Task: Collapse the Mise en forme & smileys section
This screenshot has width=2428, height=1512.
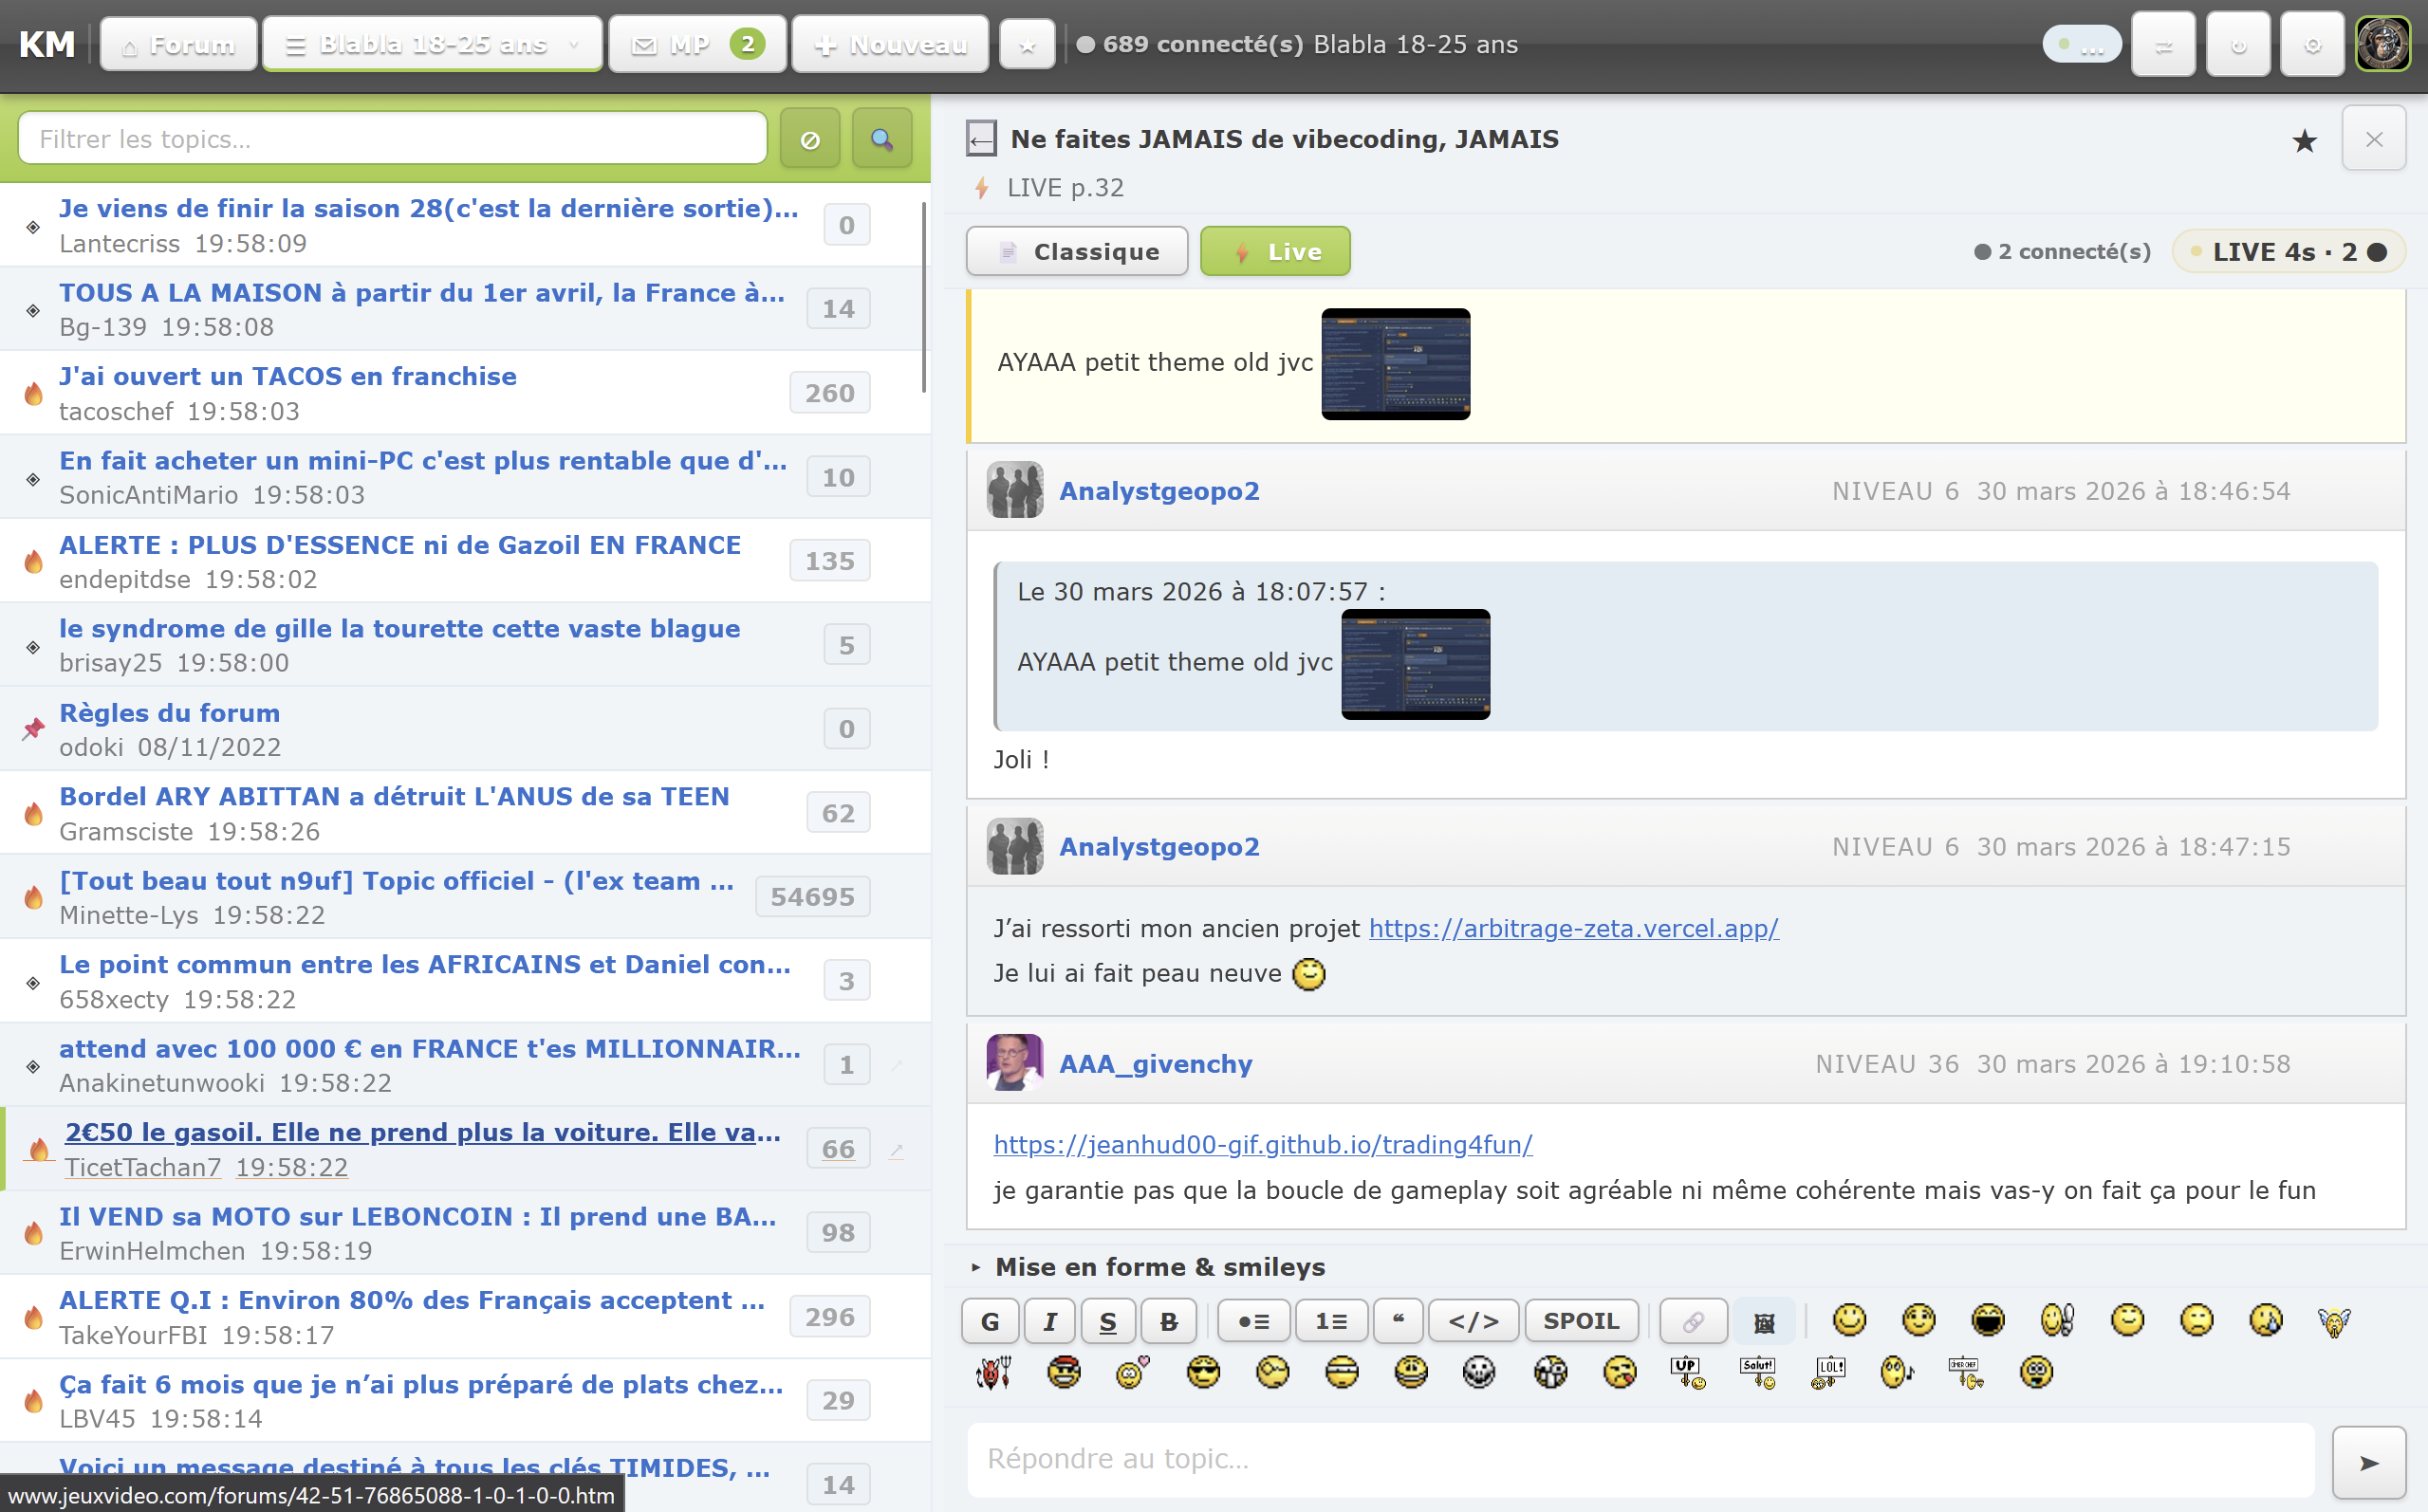Action: [1147, 1267]
